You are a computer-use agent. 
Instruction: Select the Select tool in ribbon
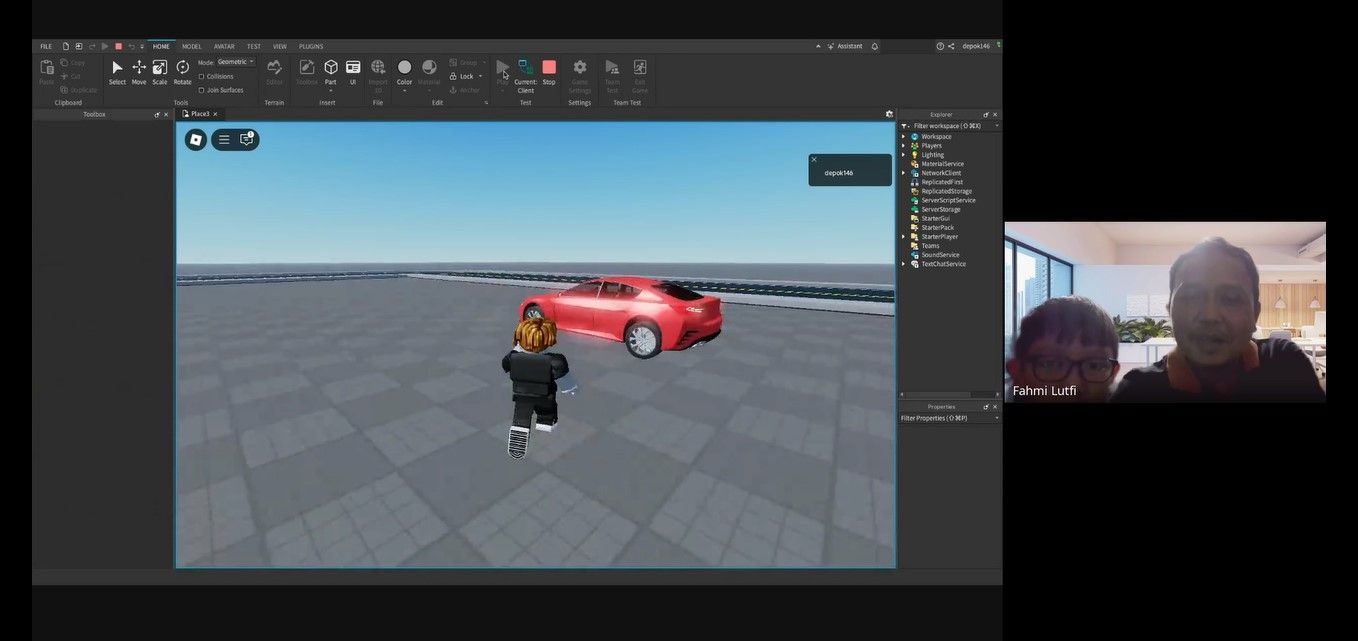[117, 72]
